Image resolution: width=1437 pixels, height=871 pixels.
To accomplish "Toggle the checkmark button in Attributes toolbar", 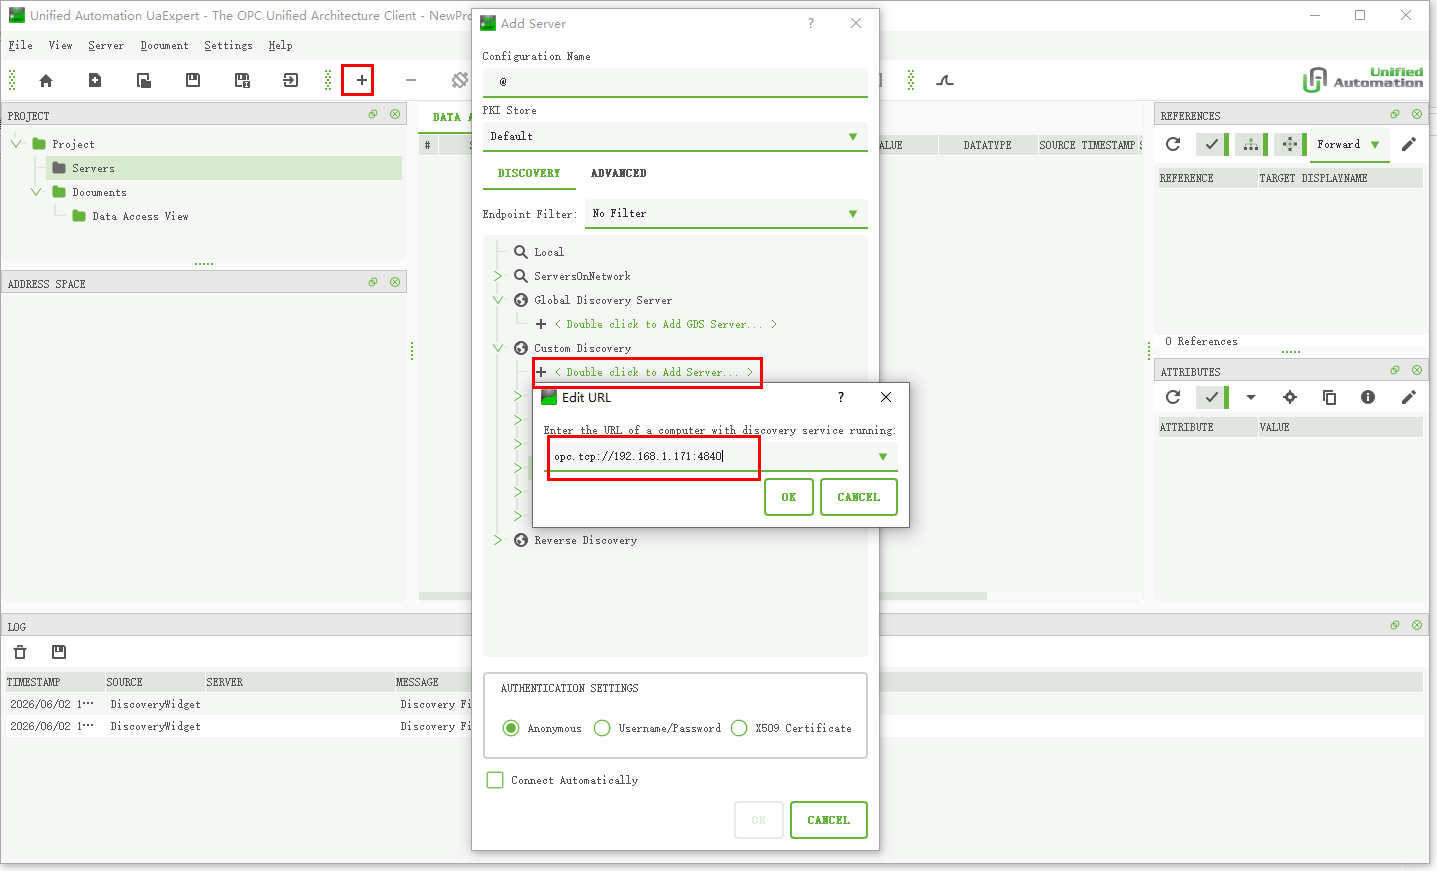I will pyautogui.click(x=1212, y=398).
